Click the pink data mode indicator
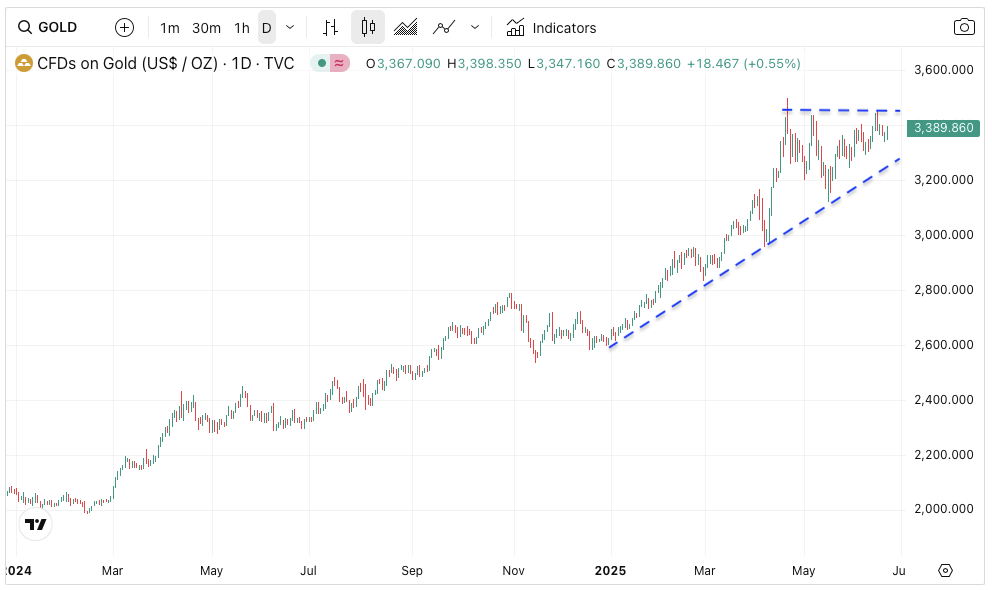This screenshot has height=590, width=992. coord(340,64)
